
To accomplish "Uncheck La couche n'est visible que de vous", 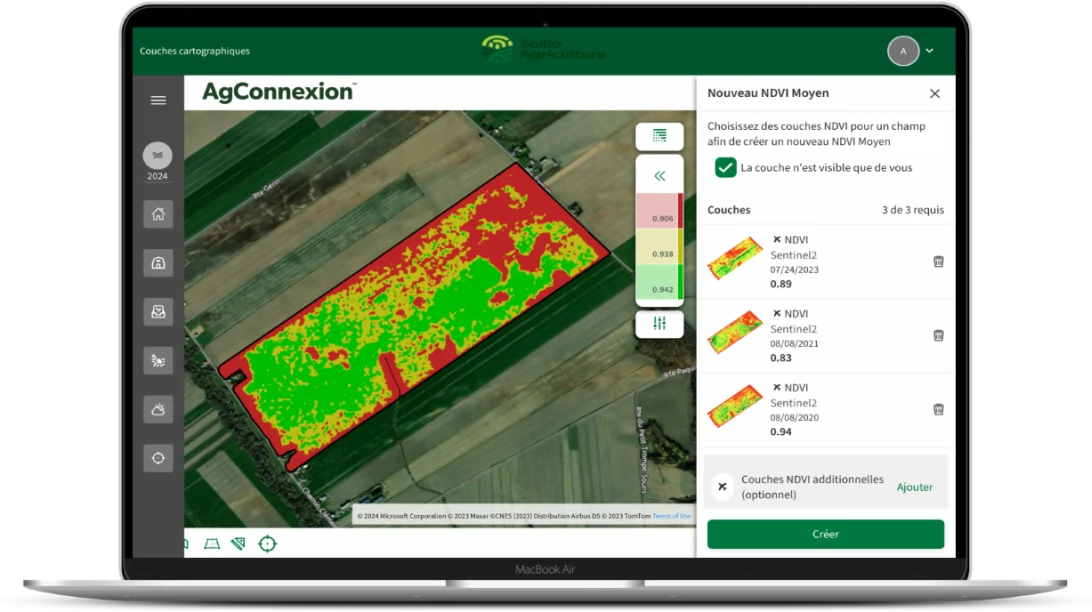I will [x=725, y=168].
